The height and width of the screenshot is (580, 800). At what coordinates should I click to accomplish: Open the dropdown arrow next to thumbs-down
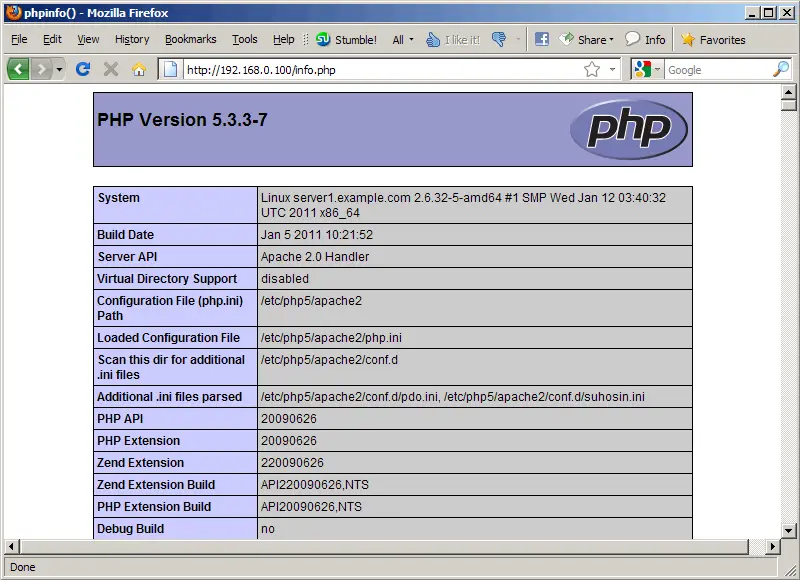518,39
